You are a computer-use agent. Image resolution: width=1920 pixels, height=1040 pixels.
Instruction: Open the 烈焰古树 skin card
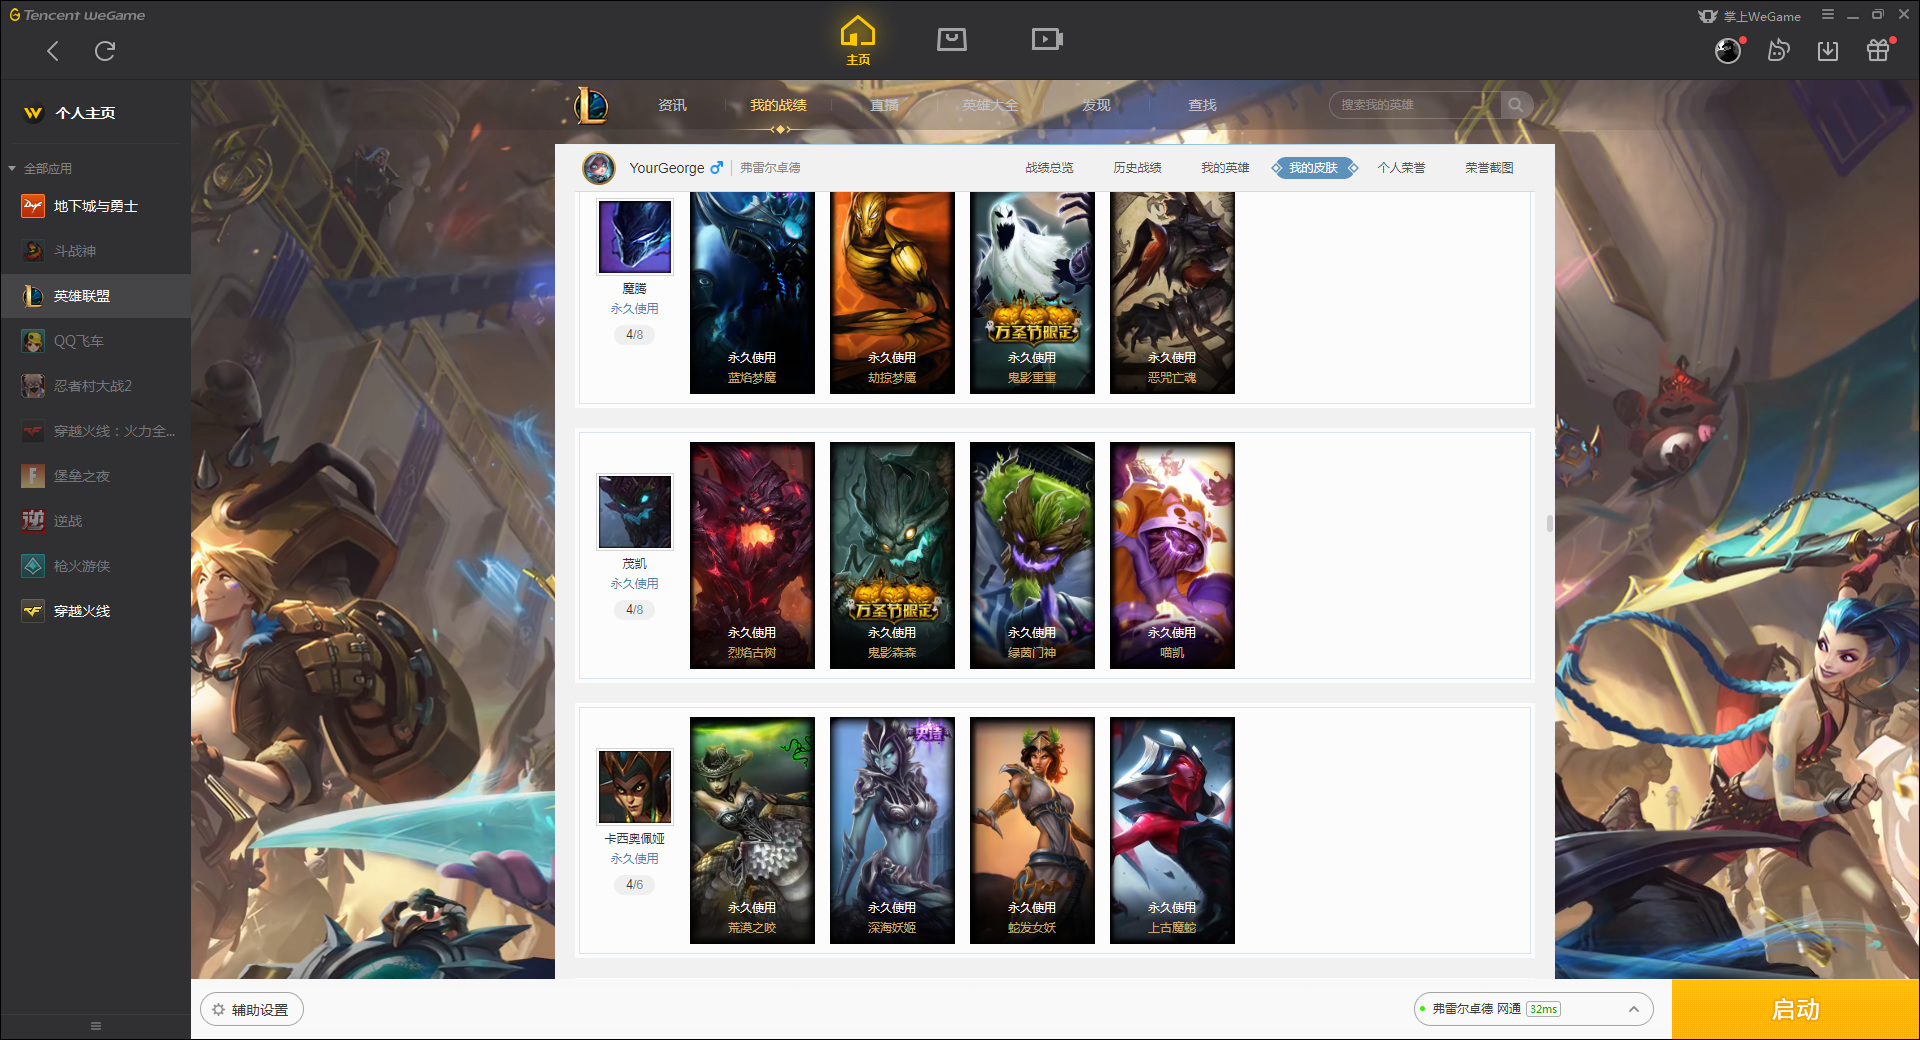pos(752,555)
